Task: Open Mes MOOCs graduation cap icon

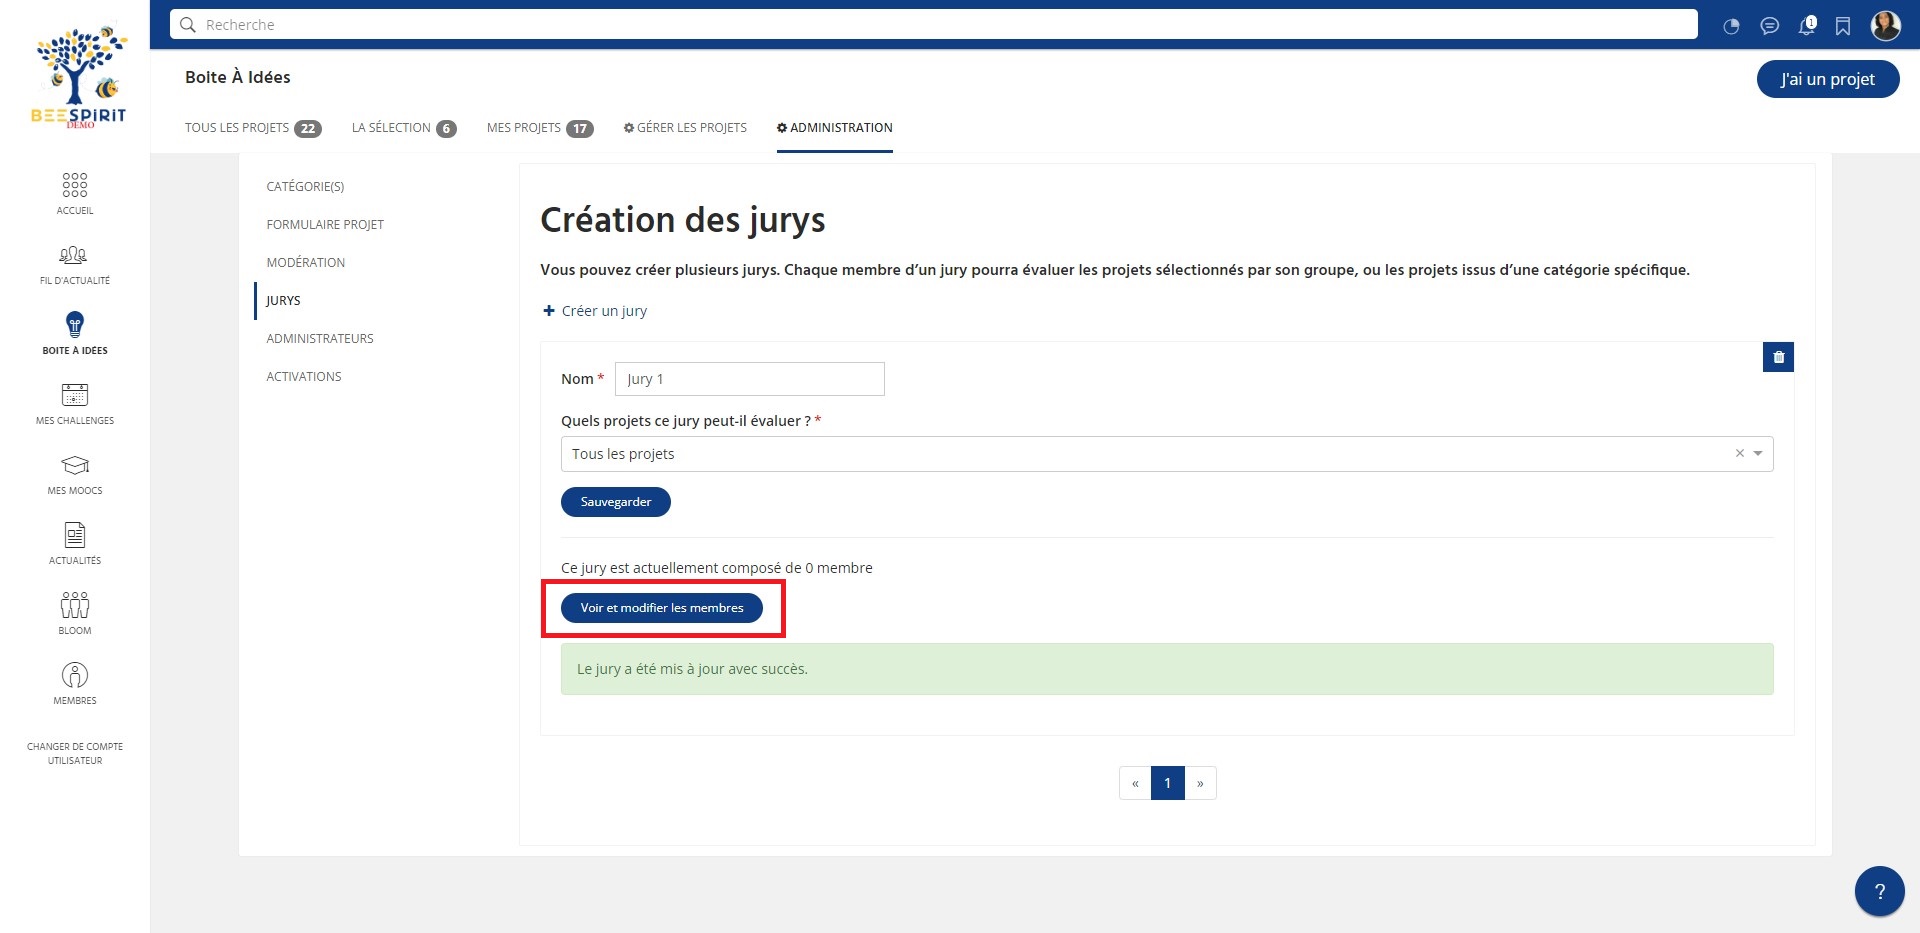Action: [x=75, y=465]
